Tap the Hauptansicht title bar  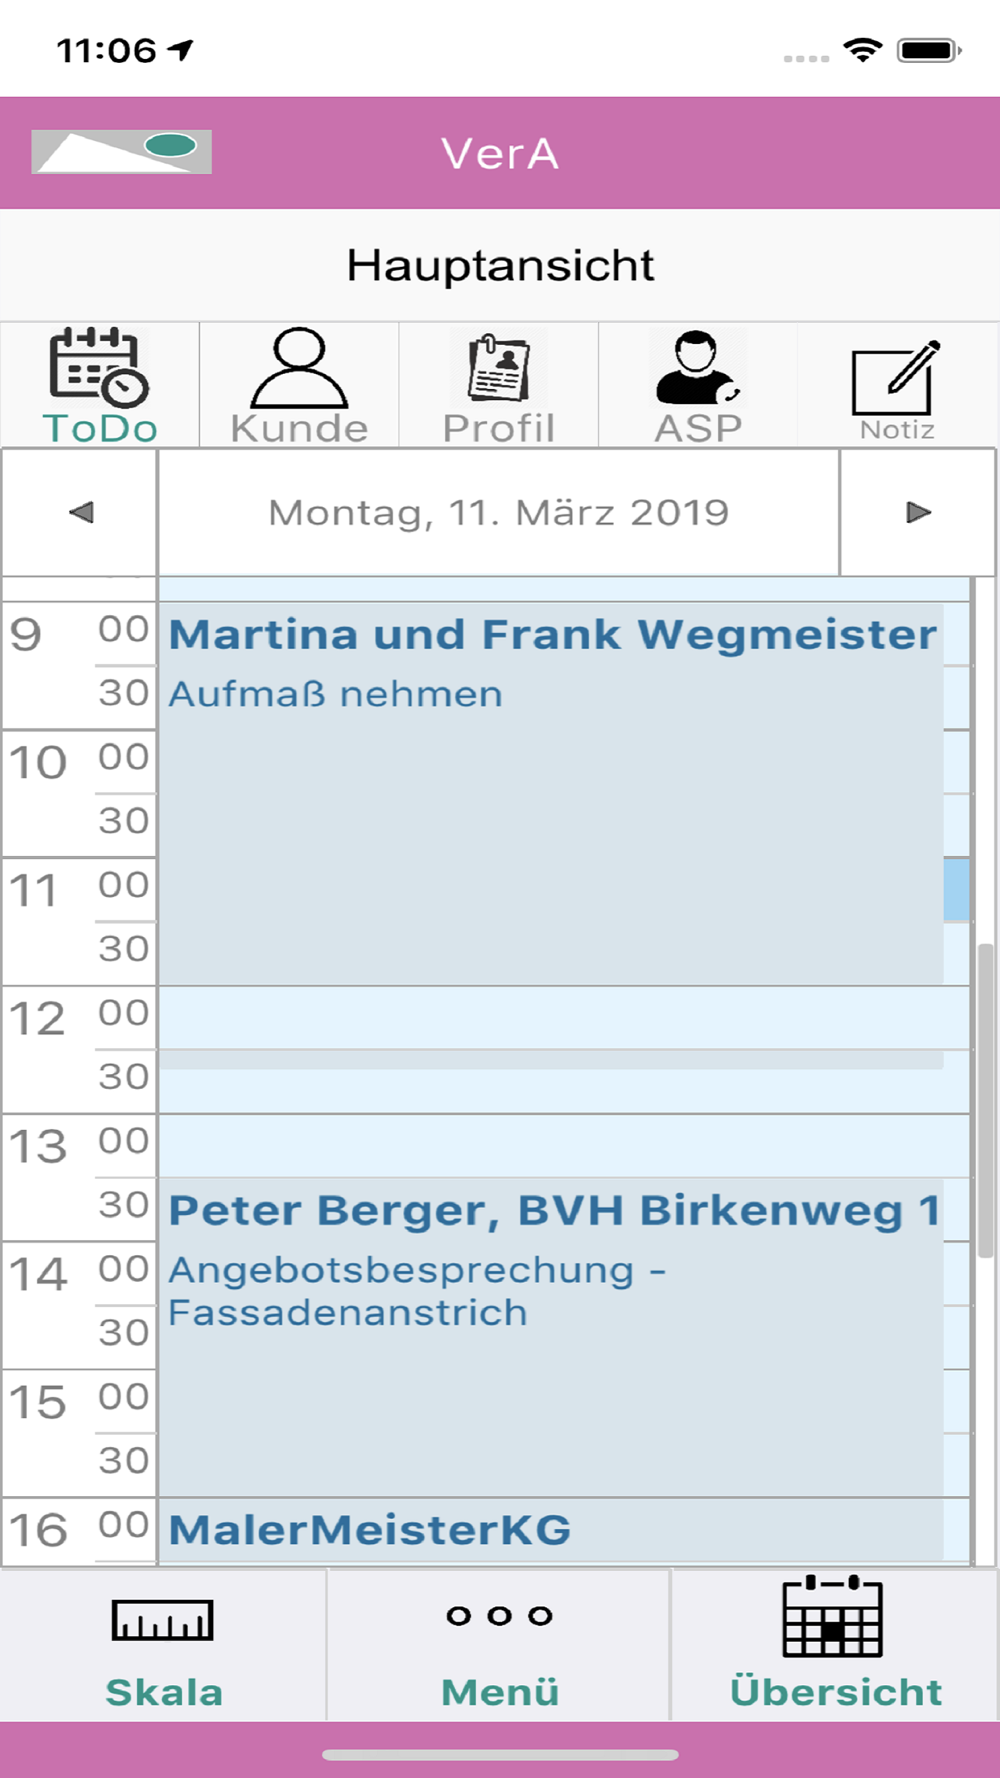point(500,265)
